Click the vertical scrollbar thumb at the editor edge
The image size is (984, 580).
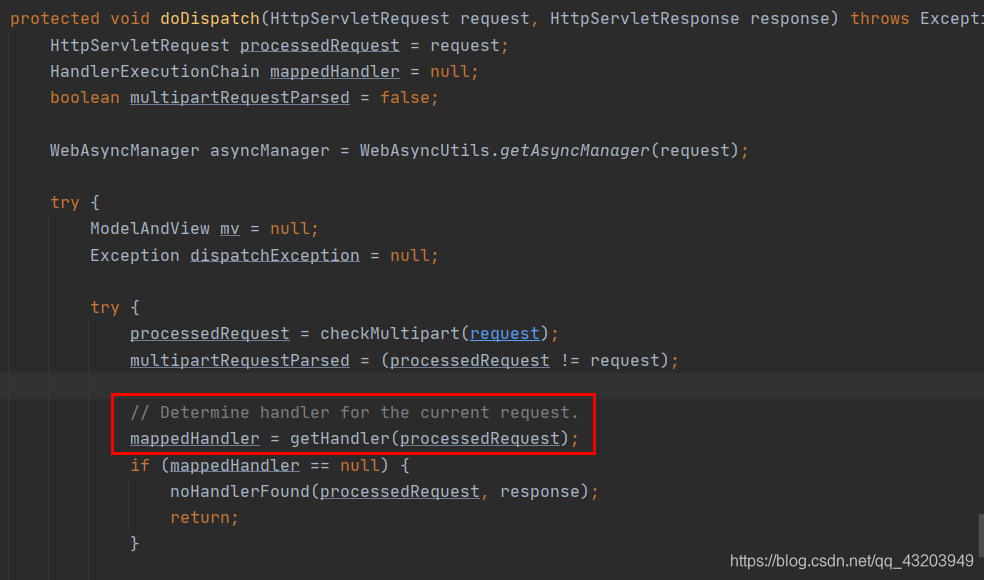tap(981, 535)
